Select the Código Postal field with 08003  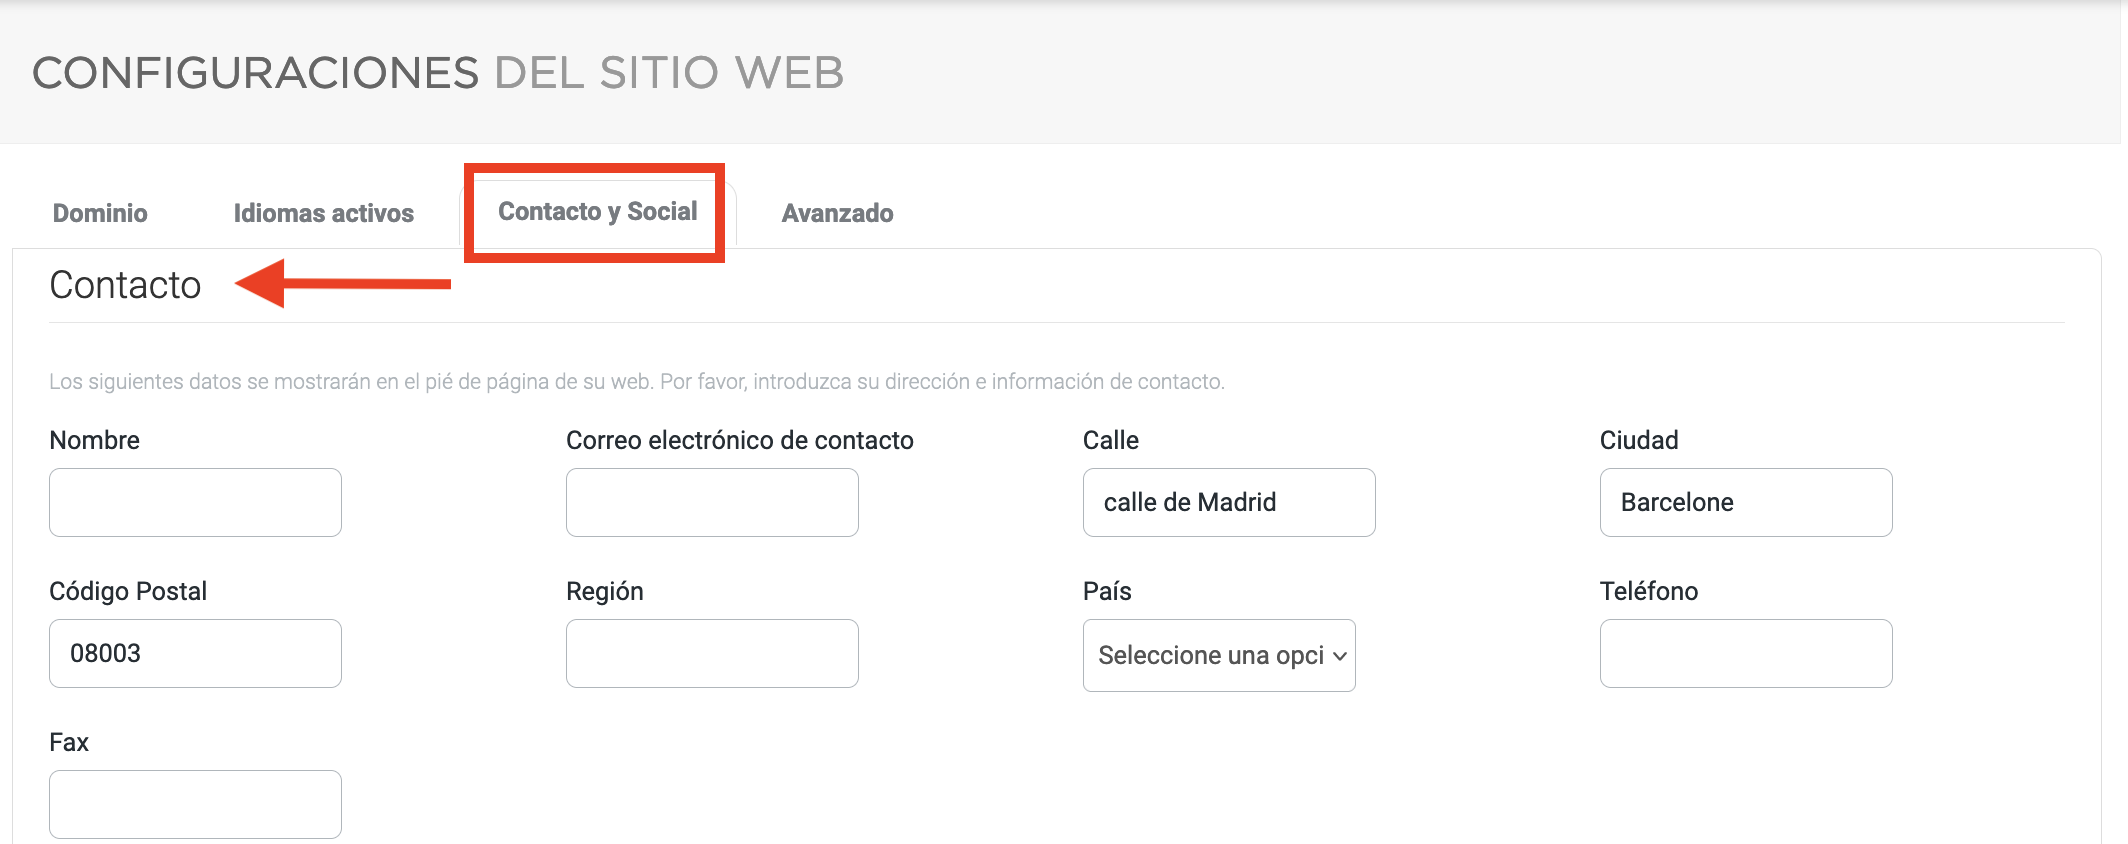tap(195, 653)
